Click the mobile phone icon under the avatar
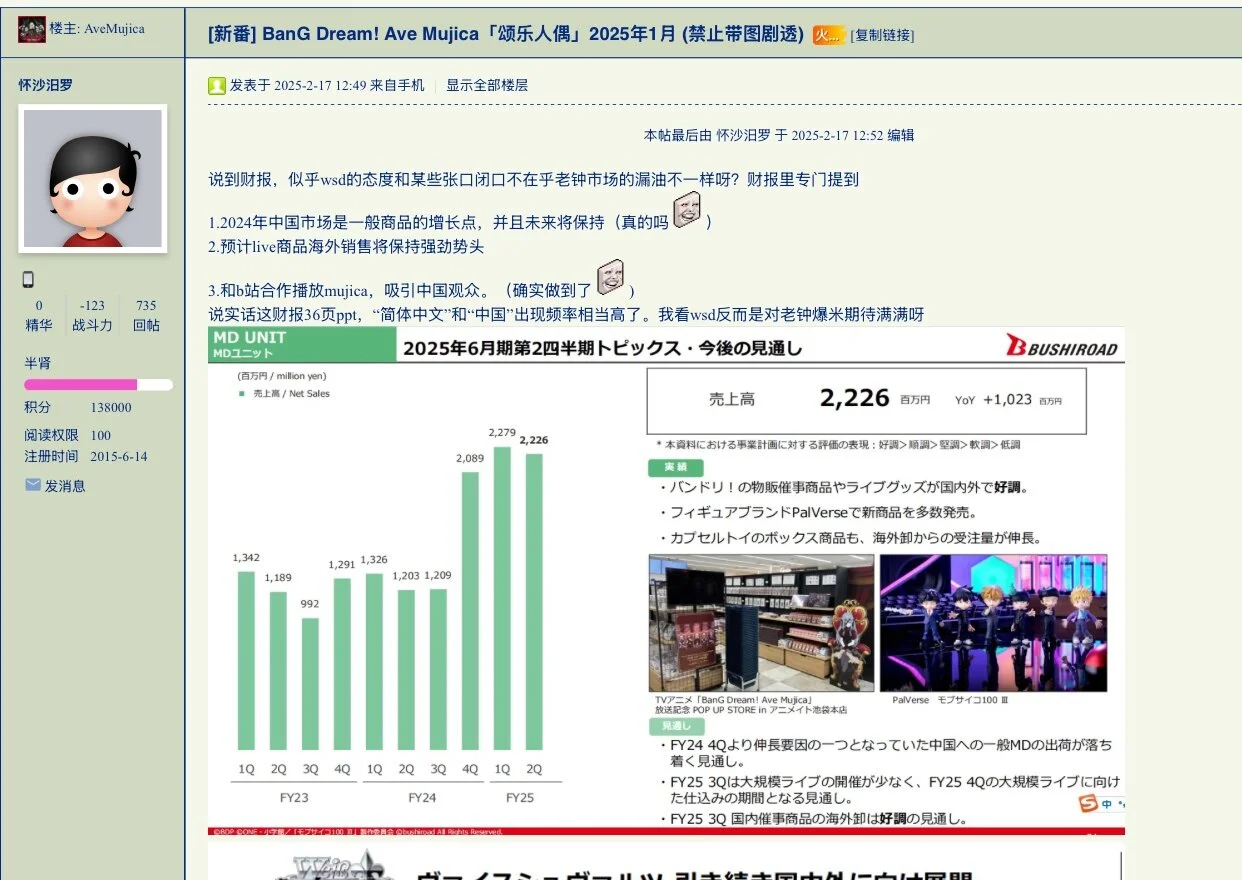Image resolution: width=1242 pixels, height=880 pixels. pyautogui.click(x=28, y=280)
